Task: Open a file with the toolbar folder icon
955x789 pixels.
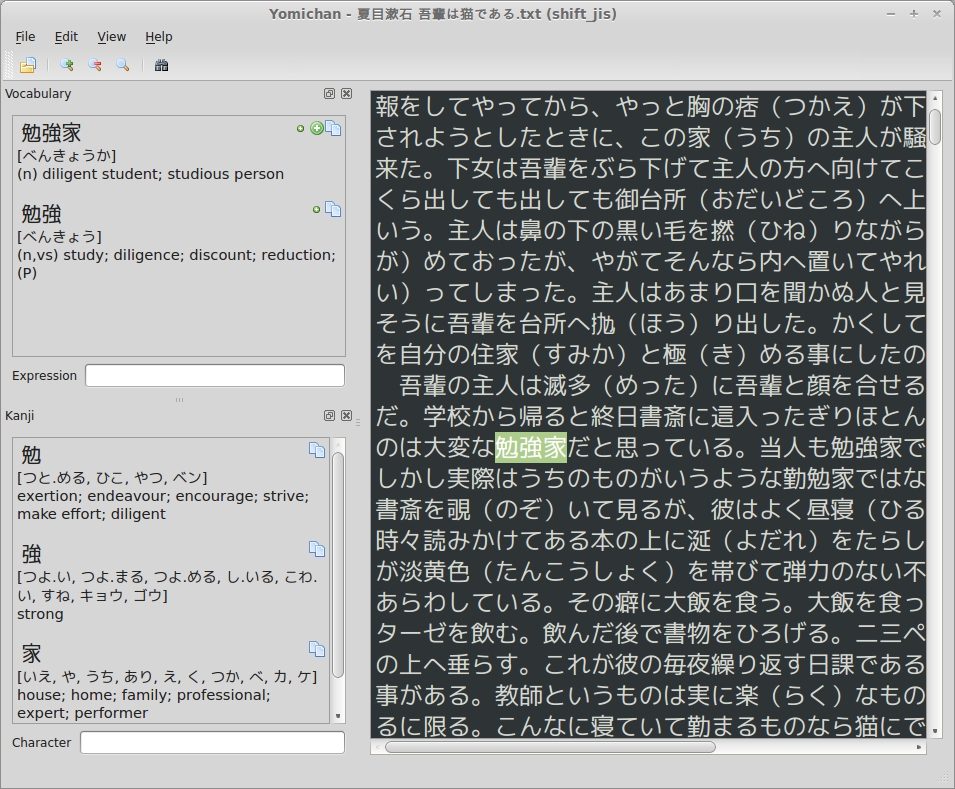Action: click(28, 65)
